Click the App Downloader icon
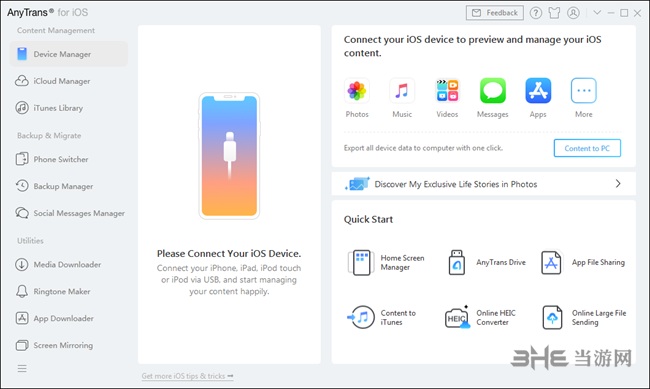Image resolution: width=650 pixels, height=389 pixels. (22, 318)
